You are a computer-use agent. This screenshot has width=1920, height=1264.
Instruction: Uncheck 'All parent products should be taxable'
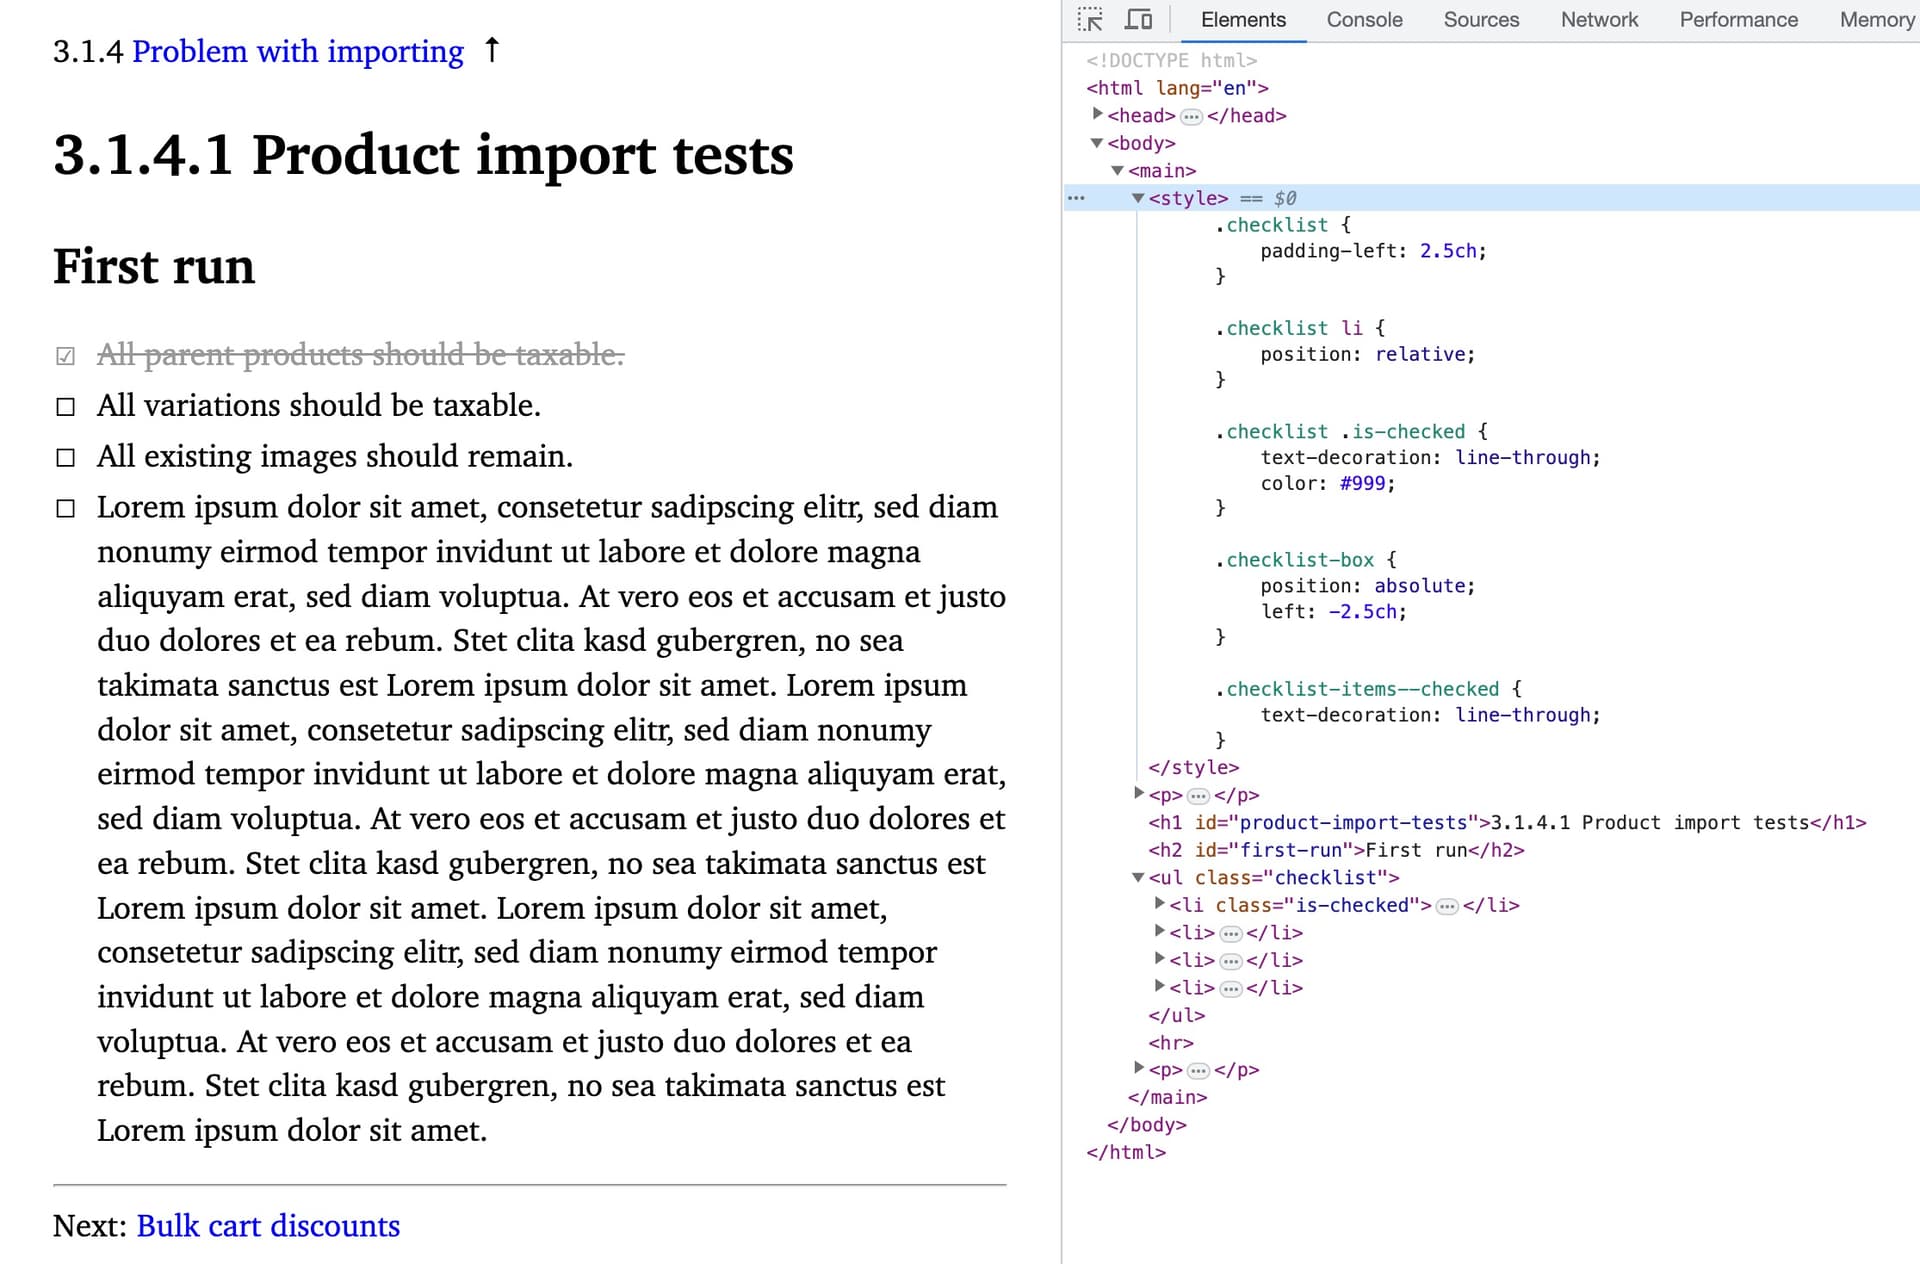pyautogui.click(x=66, y=356)
